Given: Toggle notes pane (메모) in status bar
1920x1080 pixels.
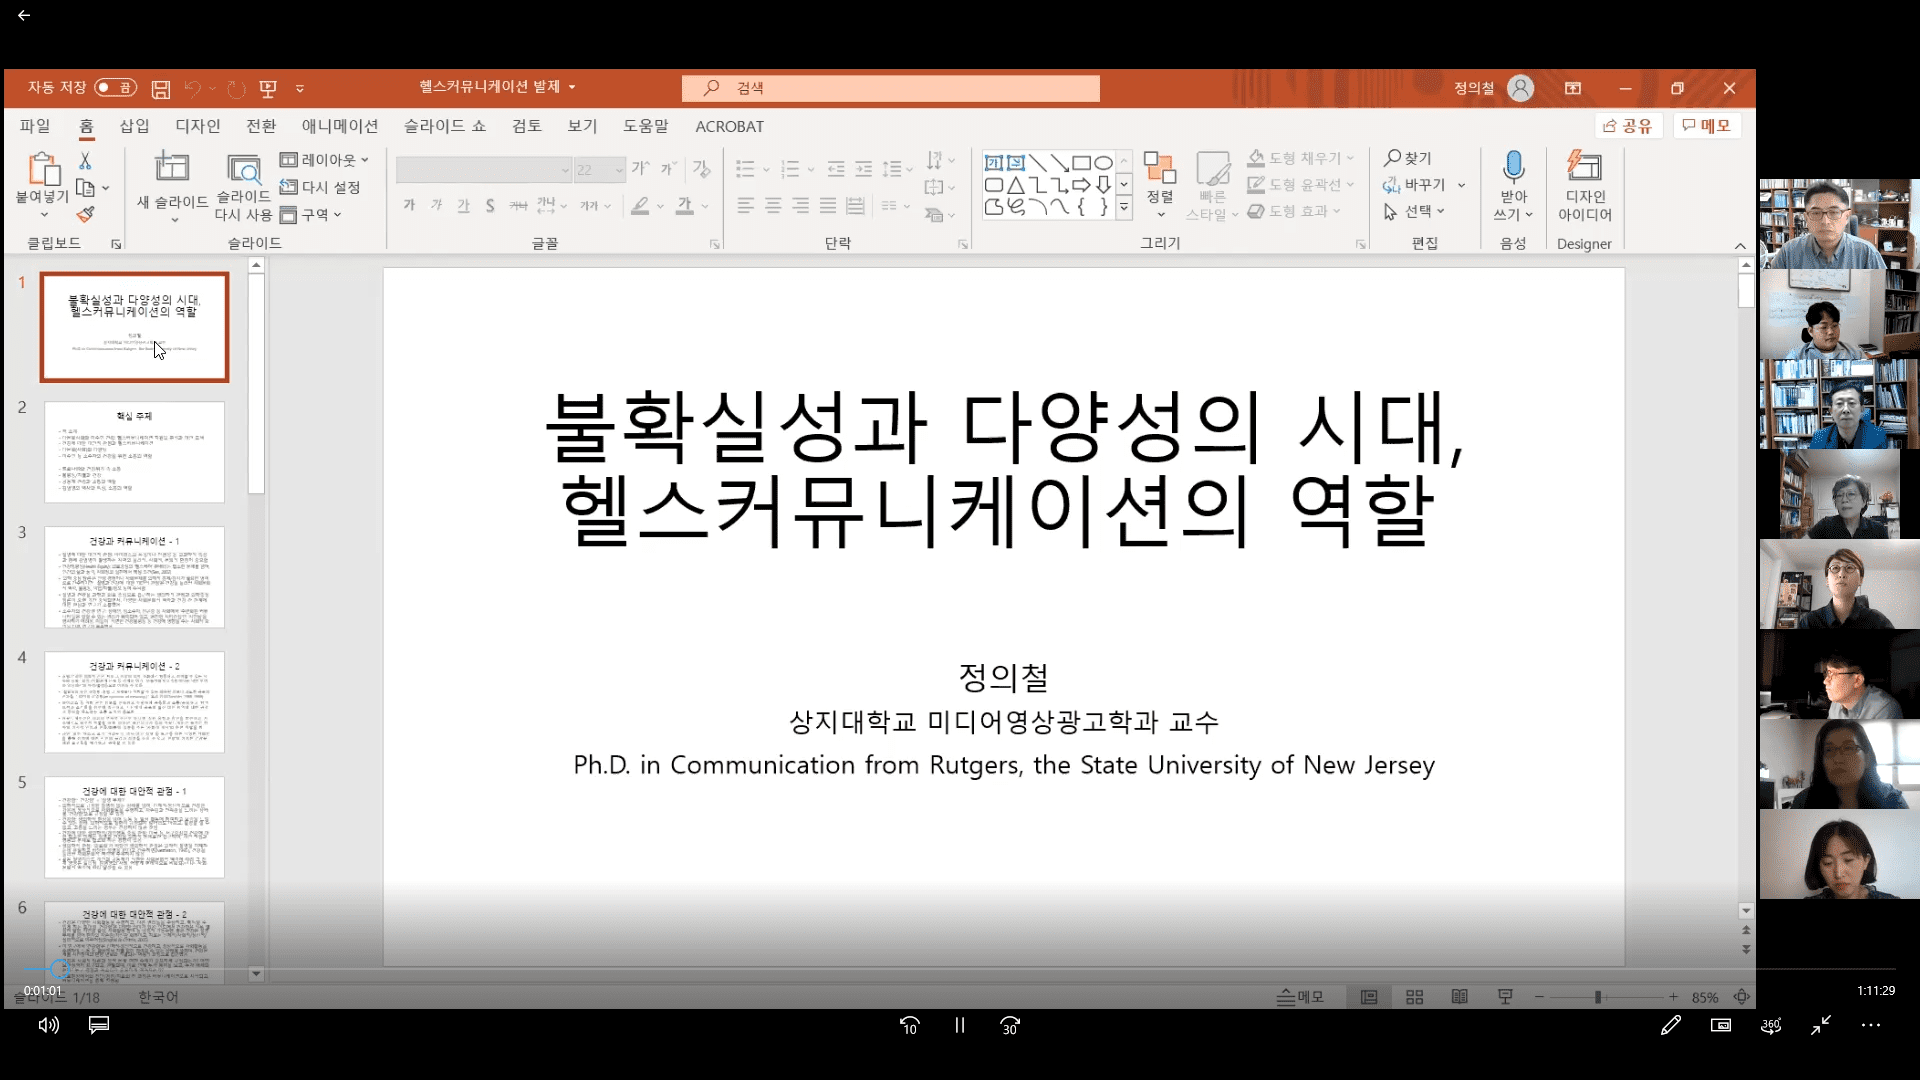Looking at the screenshot, I should (1300, 997).
